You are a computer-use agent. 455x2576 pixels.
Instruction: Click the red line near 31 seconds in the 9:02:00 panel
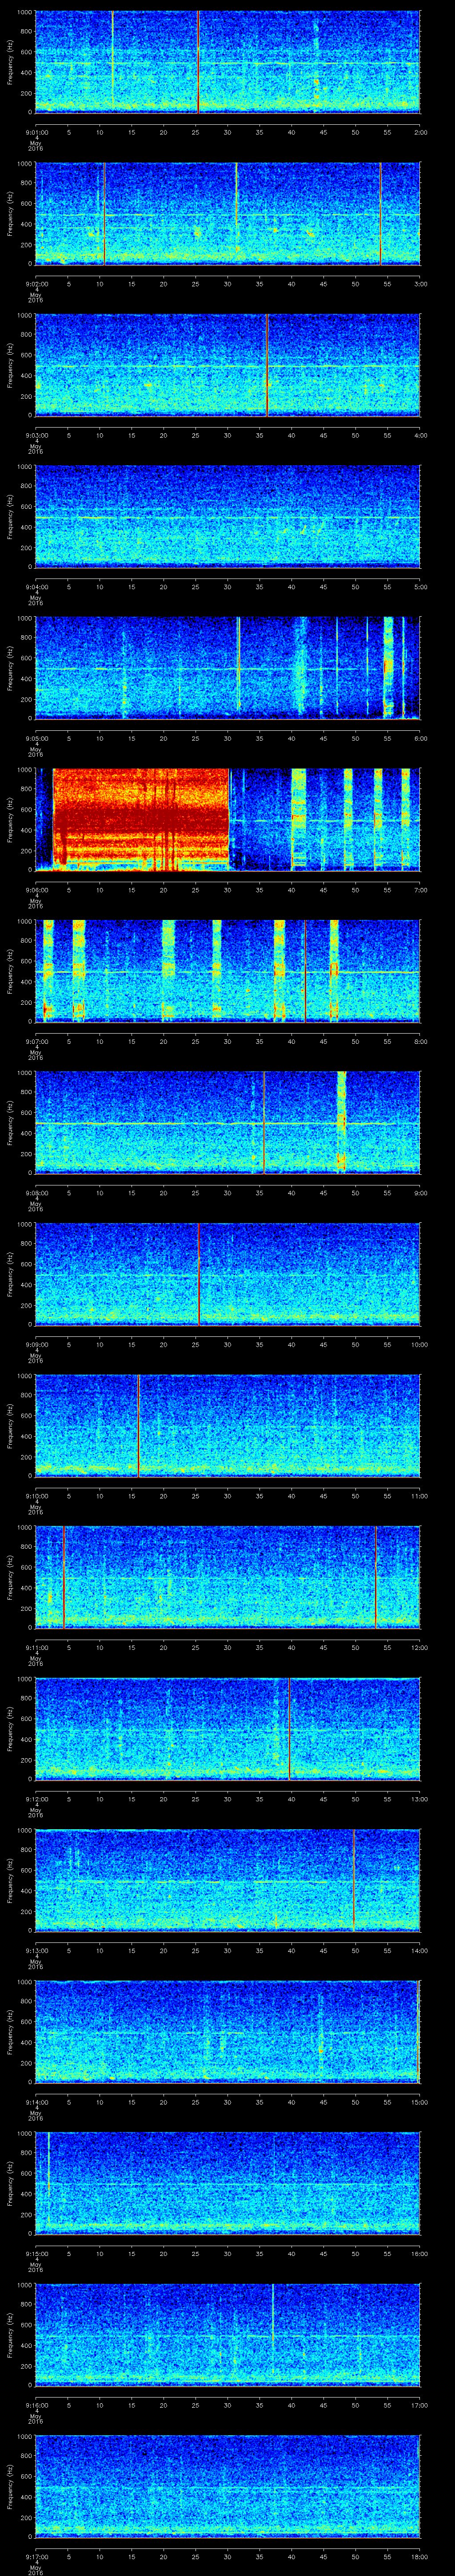point(236,195)
